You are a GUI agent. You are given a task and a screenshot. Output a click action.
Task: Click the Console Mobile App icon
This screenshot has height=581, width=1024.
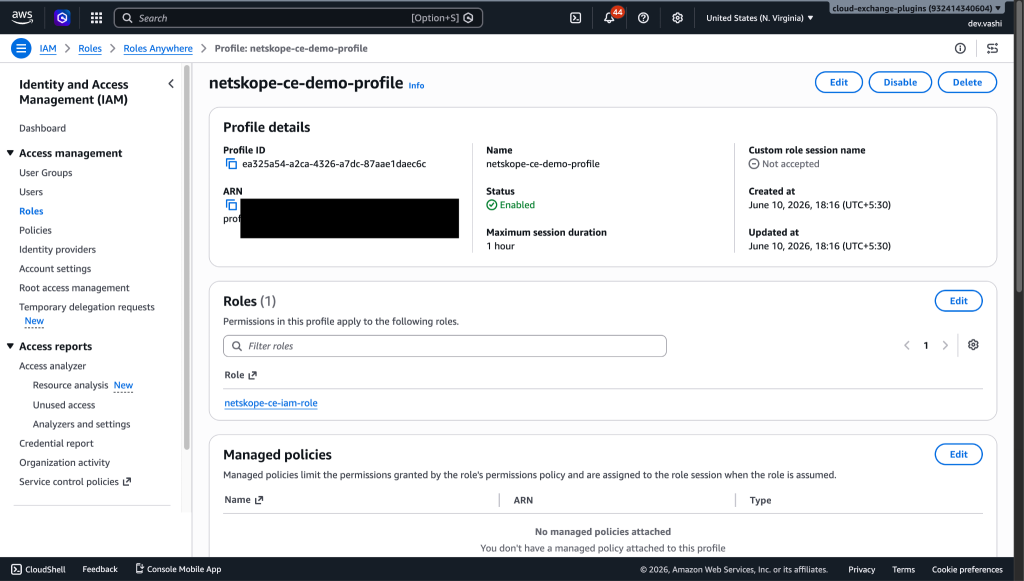point(139,569)
